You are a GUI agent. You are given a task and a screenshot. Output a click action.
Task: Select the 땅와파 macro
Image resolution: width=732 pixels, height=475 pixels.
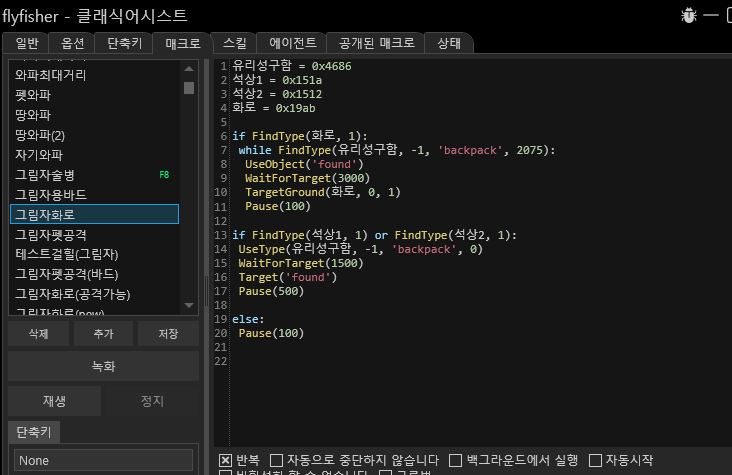tap(94, 115)
